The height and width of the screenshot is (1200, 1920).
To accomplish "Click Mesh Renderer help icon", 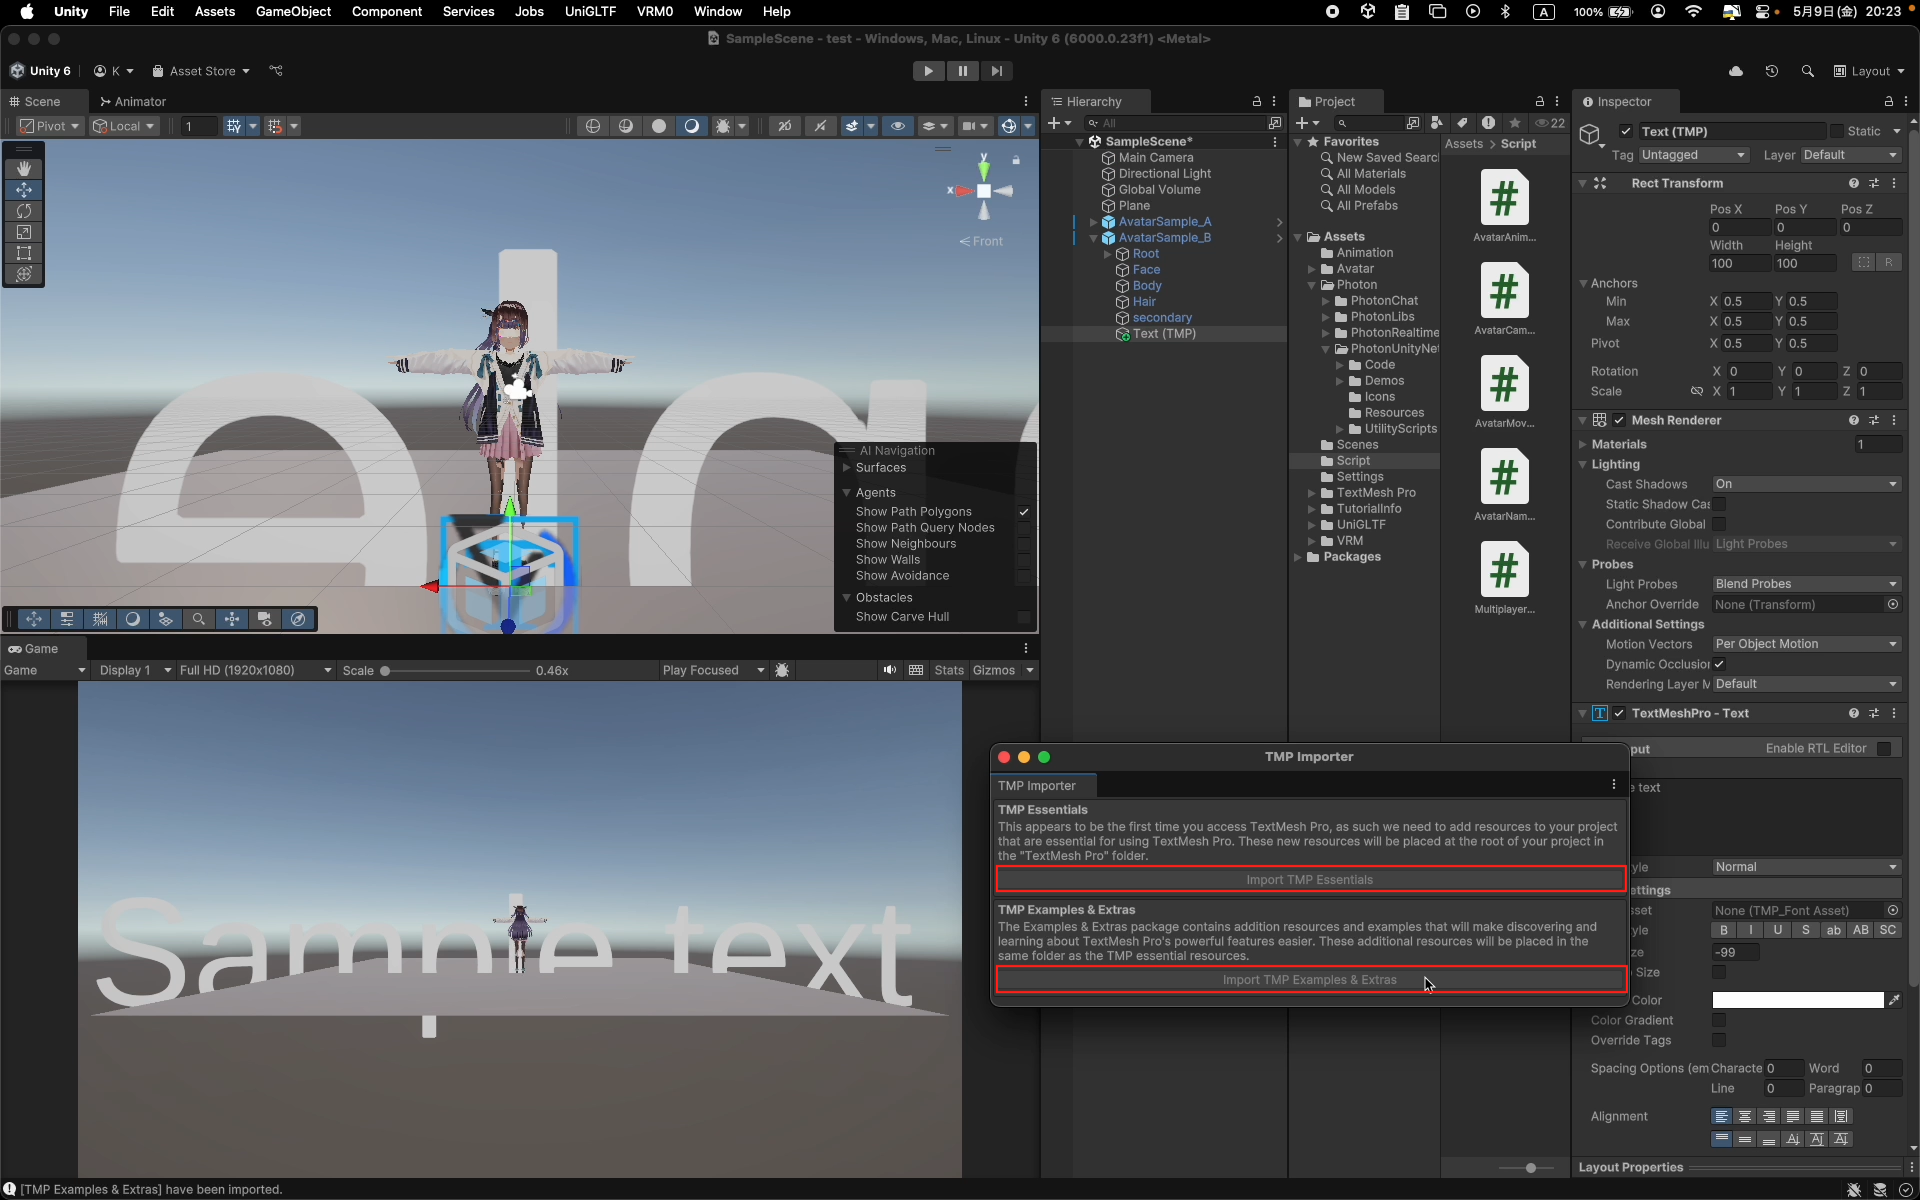I will (1854, 420).
